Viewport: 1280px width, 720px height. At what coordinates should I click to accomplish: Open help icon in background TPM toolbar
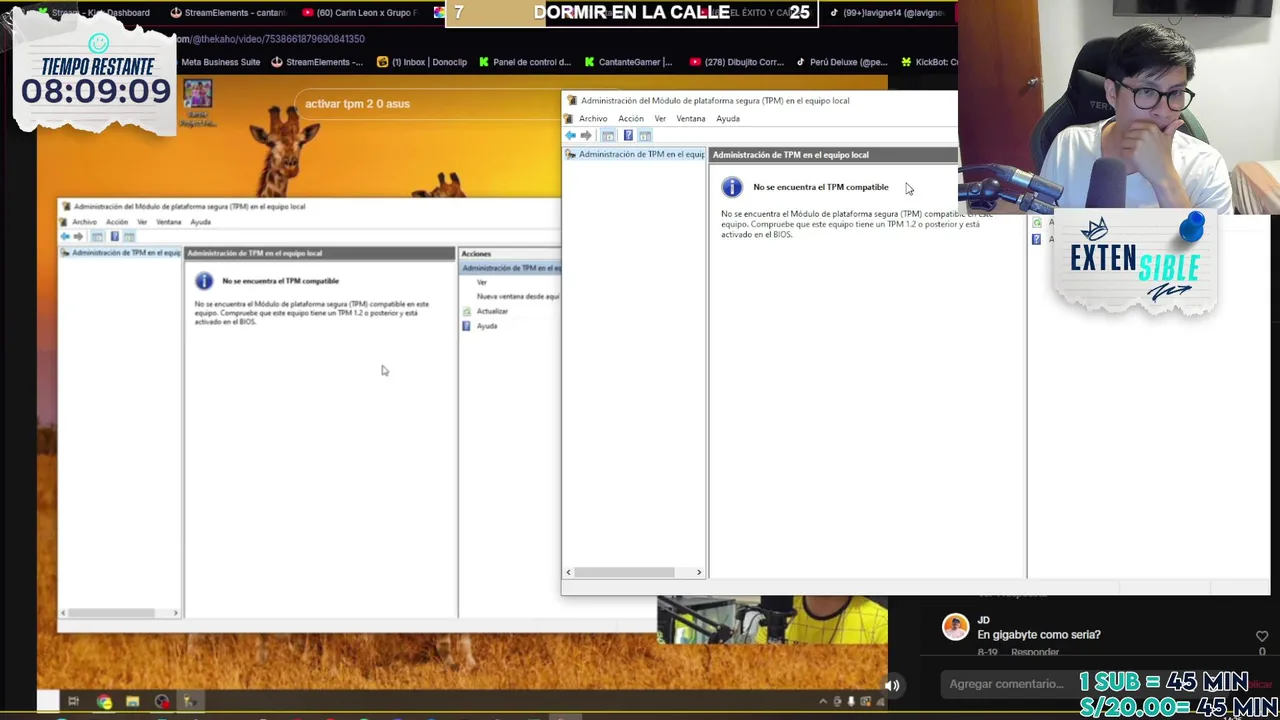pos(114,237)
